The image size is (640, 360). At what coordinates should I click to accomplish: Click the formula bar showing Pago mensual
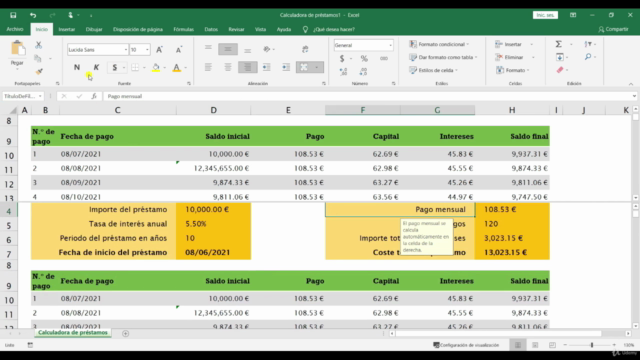tap(367, 96)
